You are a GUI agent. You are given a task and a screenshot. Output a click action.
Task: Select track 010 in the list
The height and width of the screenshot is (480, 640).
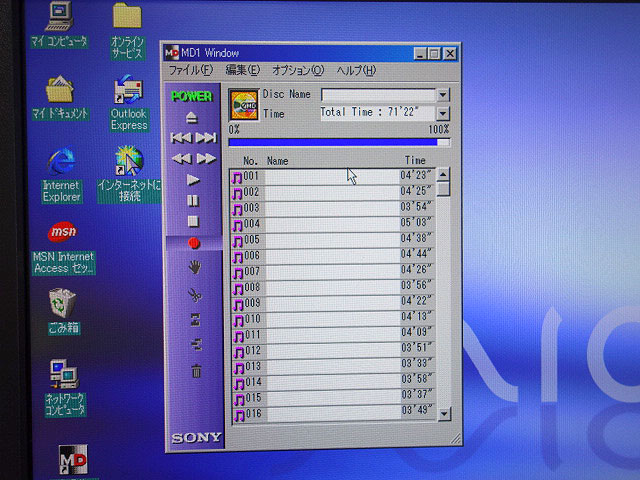click(333, 318)
